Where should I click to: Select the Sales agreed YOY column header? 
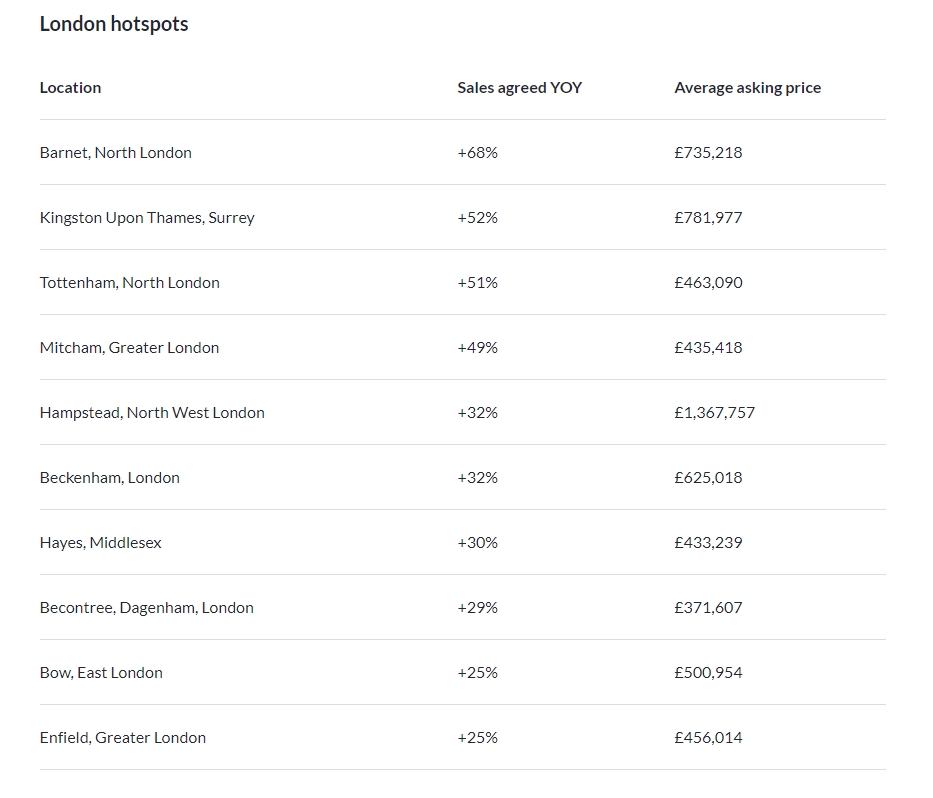coord(519,87)
